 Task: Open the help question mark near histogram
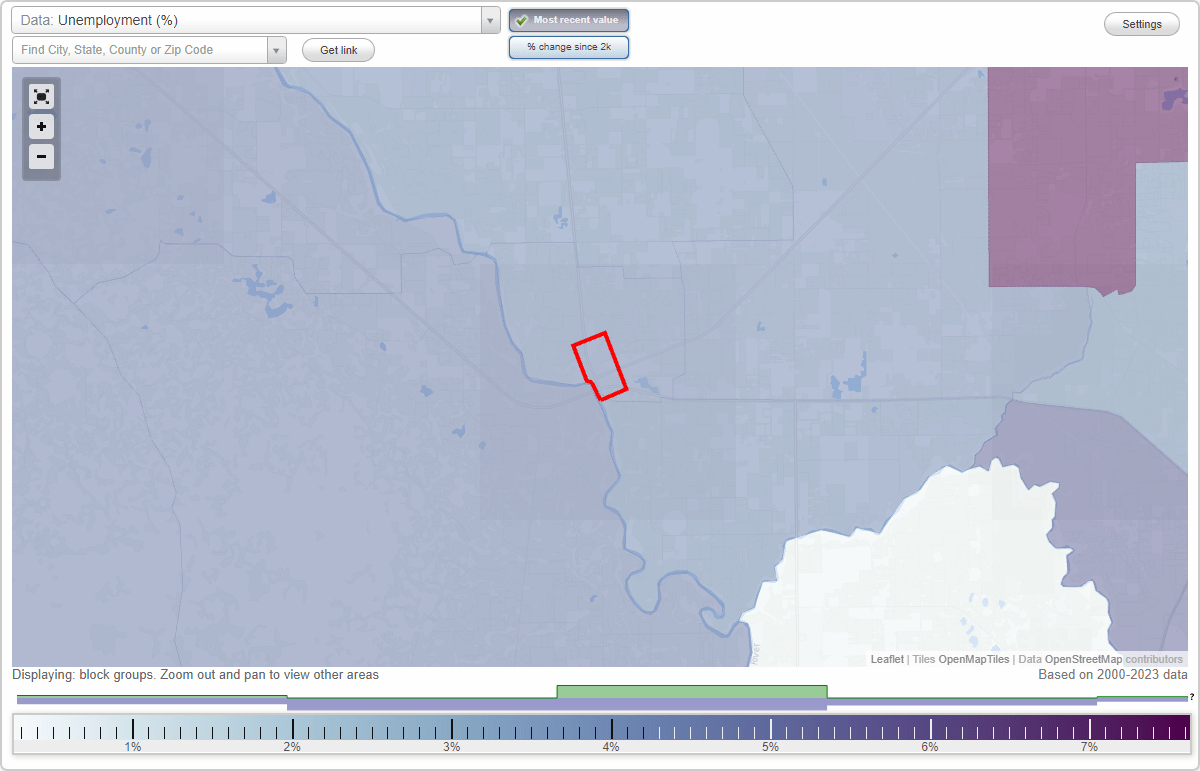1192,696
